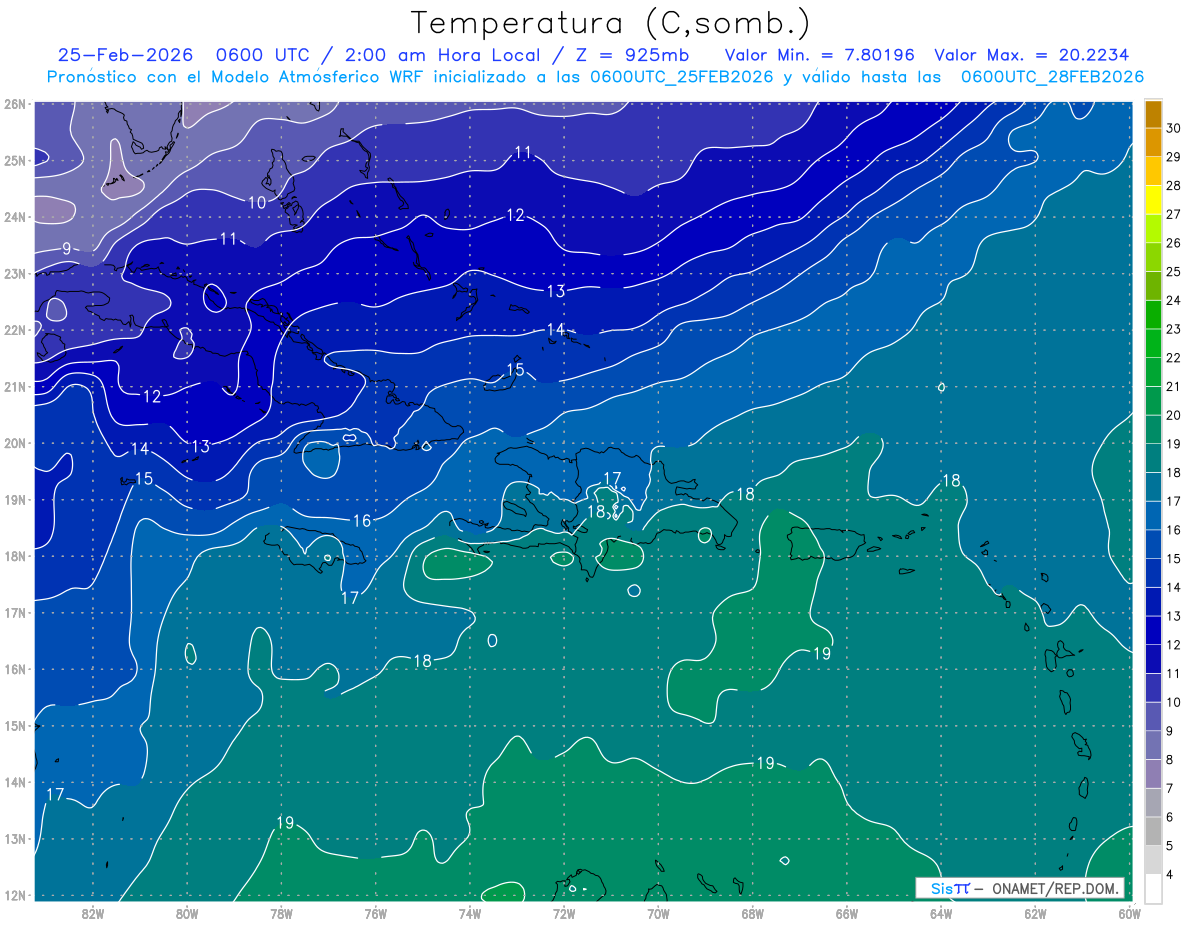The height and width of the screenshot is (927, 1200).
Task: Click the white legend swatch below 4
Action: click(x=1153, y=888)
